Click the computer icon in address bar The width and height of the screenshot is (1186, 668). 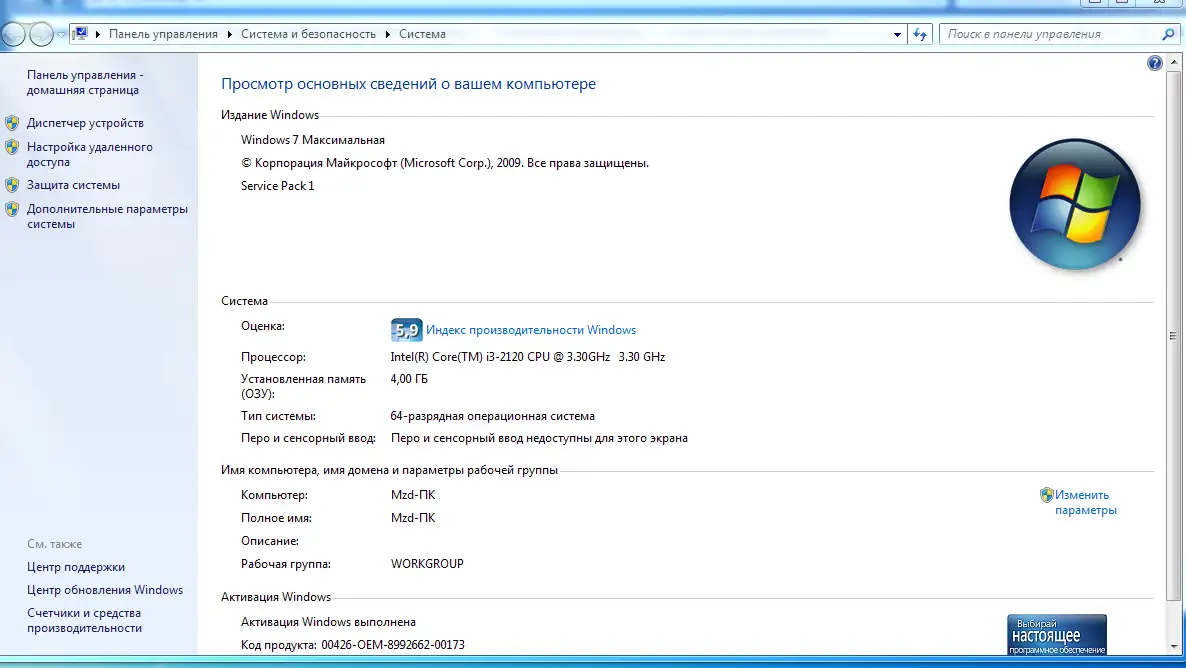(79, 34)
